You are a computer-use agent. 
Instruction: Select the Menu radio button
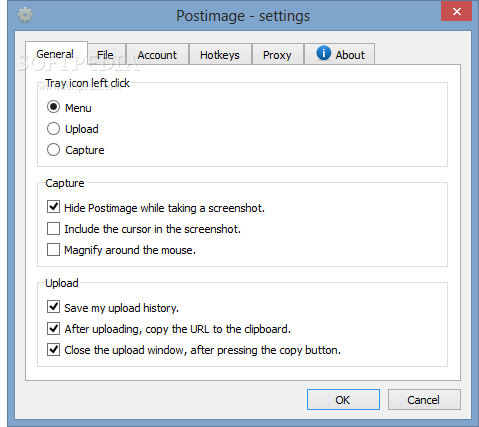(x=53, y=107)
